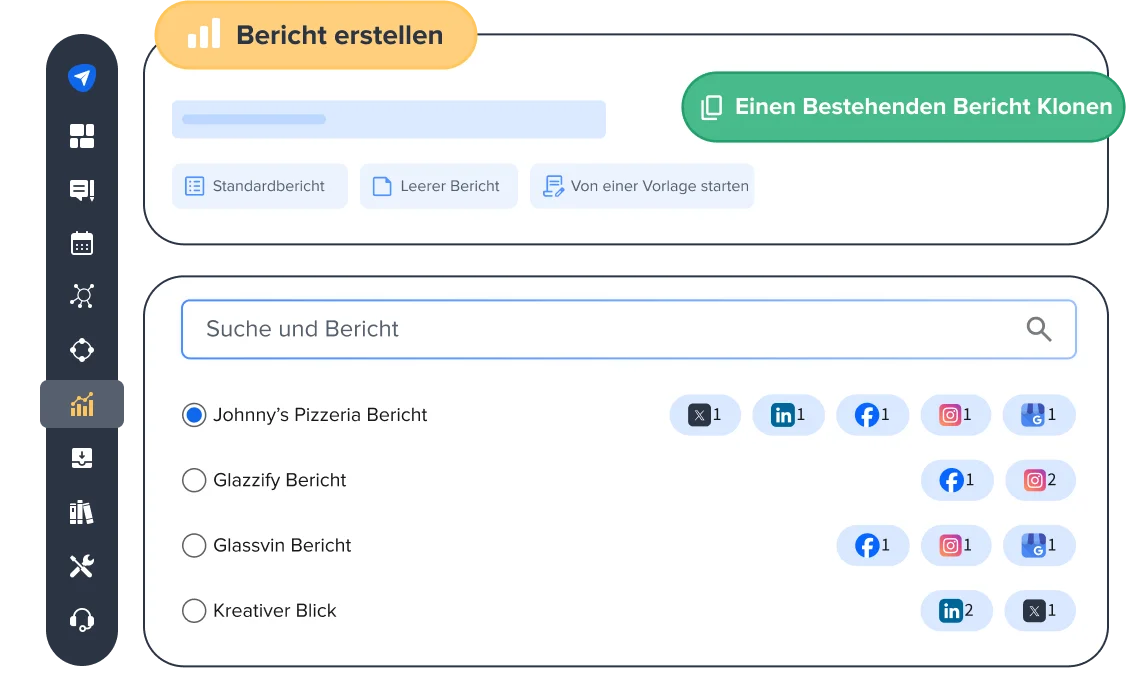Open the inbox messages icon in sidebar
Screen dimensions: 1148x700
pyautogui.click(x=81, y=190)
